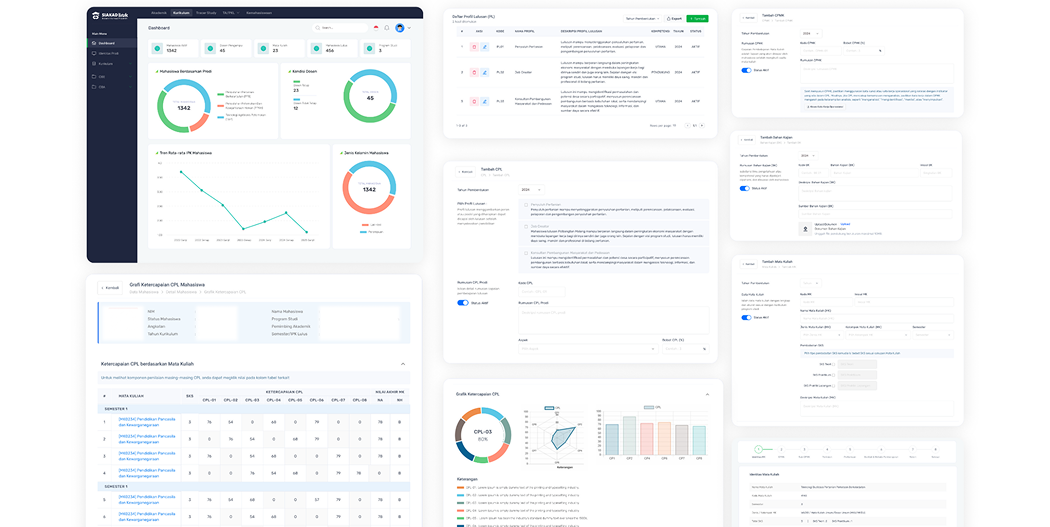Collapse the Ketercapaian CPL berdasarkan Mata Kuliah section
1050x527 pixels.
tap(403, 364)
